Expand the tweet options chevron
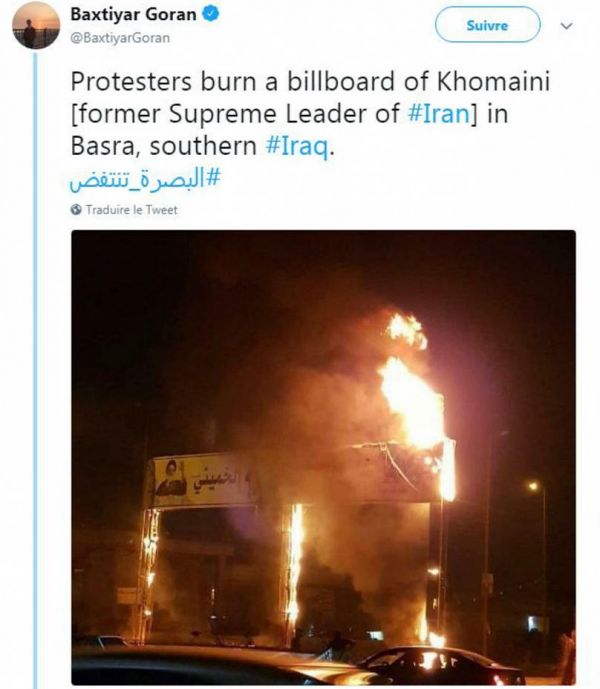The height and width of the screenshot is (689, 600). coord(566,25)
